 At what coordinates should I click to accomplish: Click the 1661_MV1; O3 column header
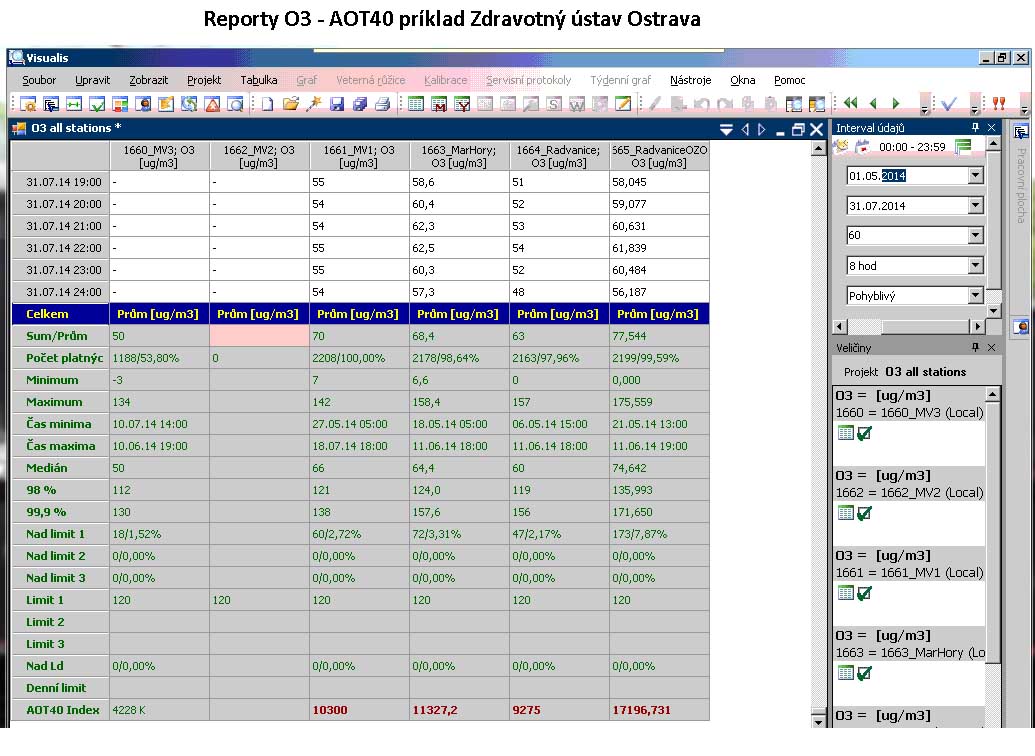[x=359, y=156]
